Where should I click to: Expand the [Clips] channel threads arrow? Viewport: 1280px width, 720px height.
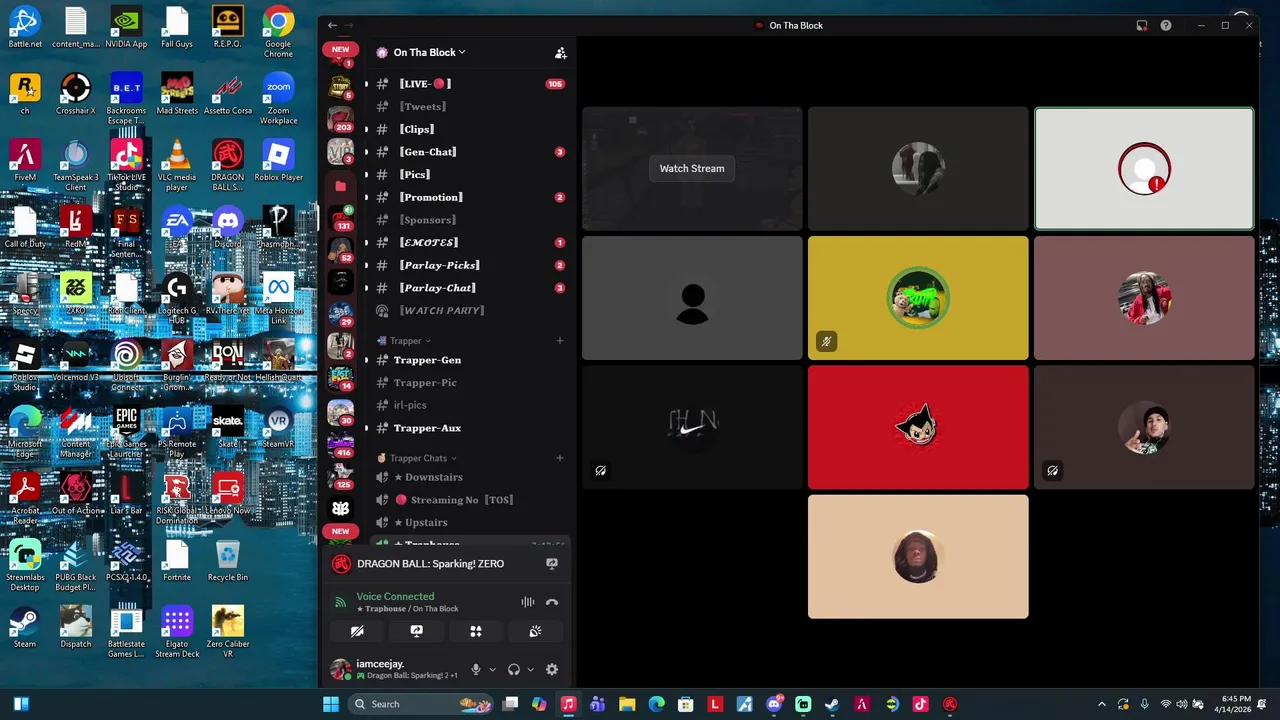pyautogui.click(x=366, y=129)
